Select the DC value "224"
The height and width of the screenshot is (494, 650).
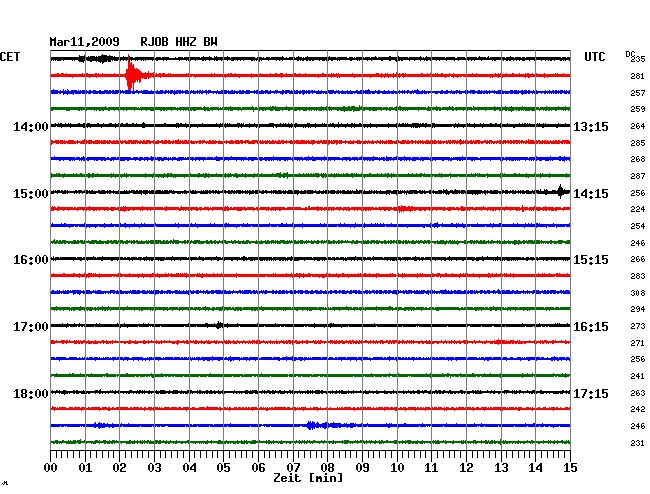(x=638, y=209)
